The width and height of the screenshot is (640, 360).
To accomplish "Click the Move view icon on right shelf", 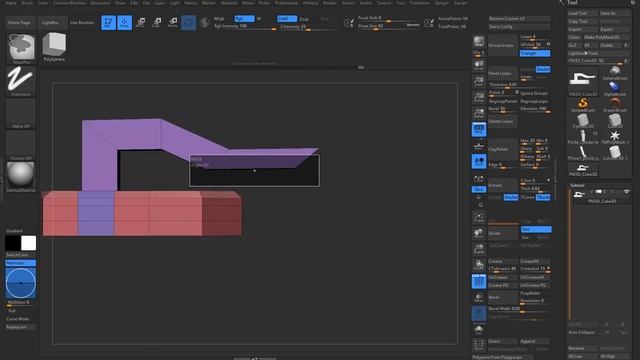I will coord(479,233).
